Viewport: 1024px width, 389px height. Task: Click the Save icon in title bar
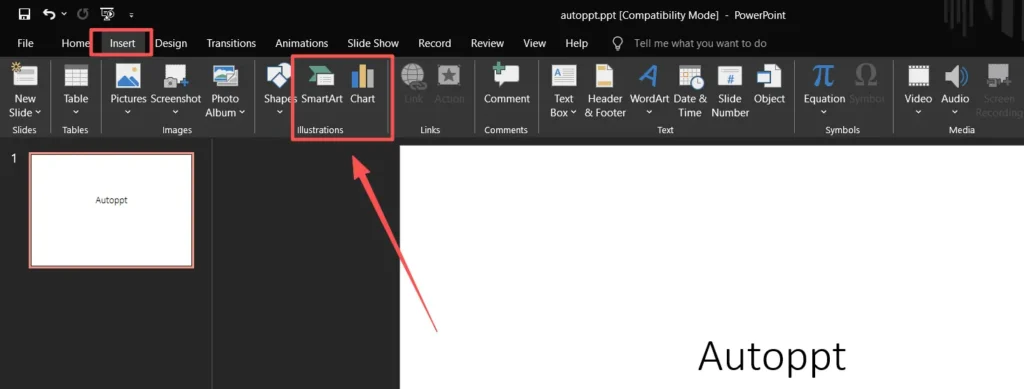[x=24, y=14]
